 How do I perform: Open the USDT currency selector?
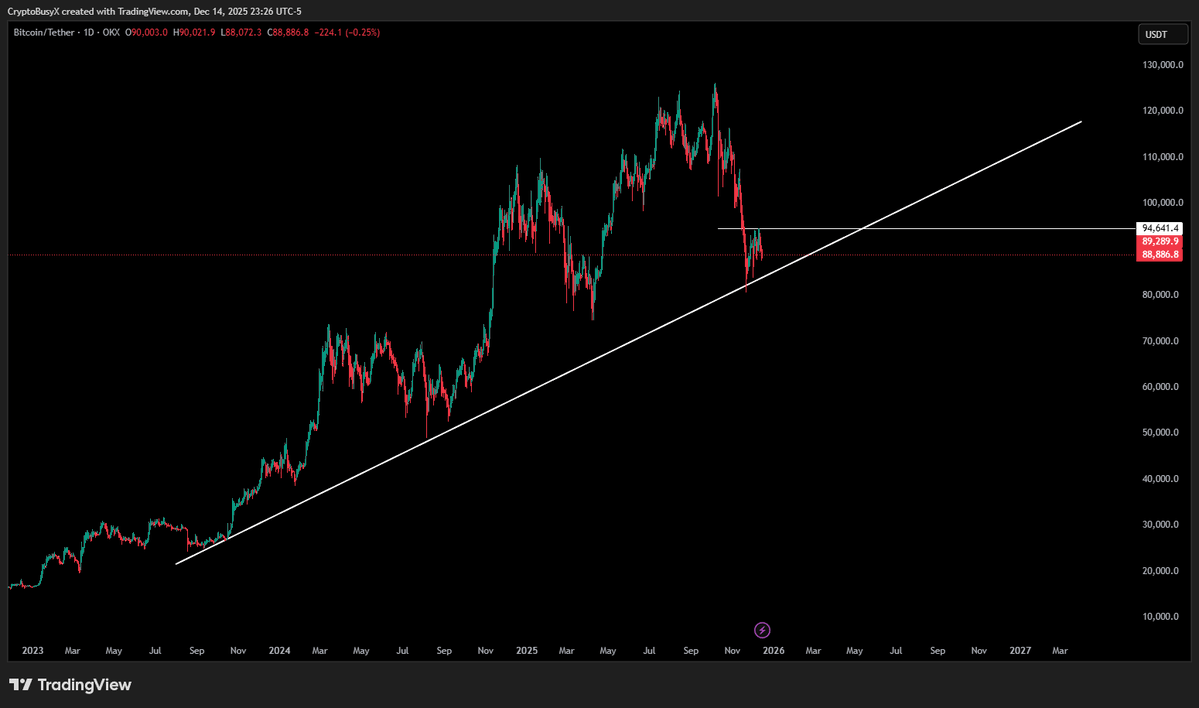pyautogui.click(x=1162, y=34)
